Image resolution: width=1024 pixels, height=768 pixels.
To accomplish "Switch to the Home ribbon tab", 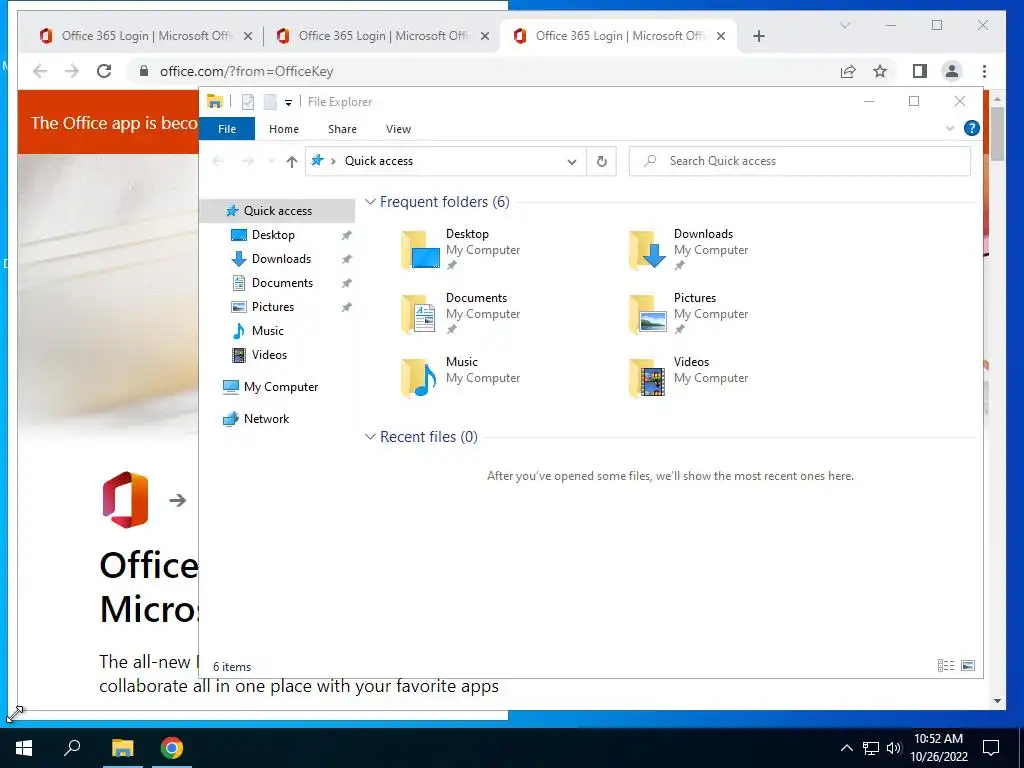I will (x=283, y=129).
